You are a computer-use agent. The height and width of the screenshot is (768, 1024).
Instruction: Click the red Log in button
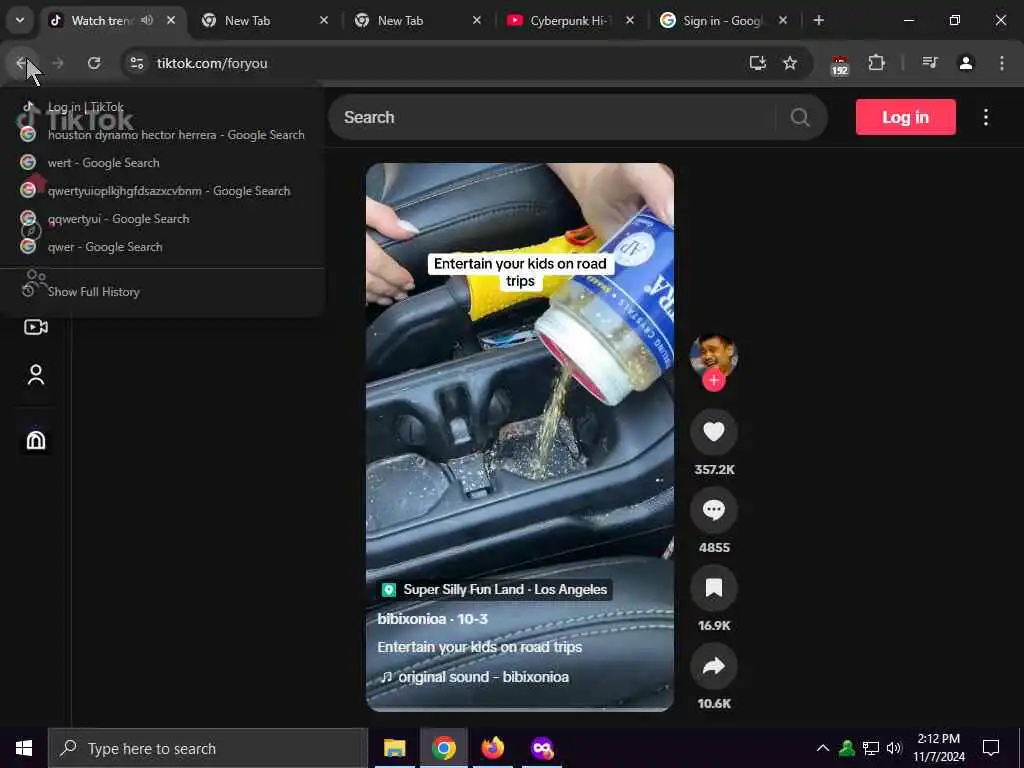click(x=906, y=118)
